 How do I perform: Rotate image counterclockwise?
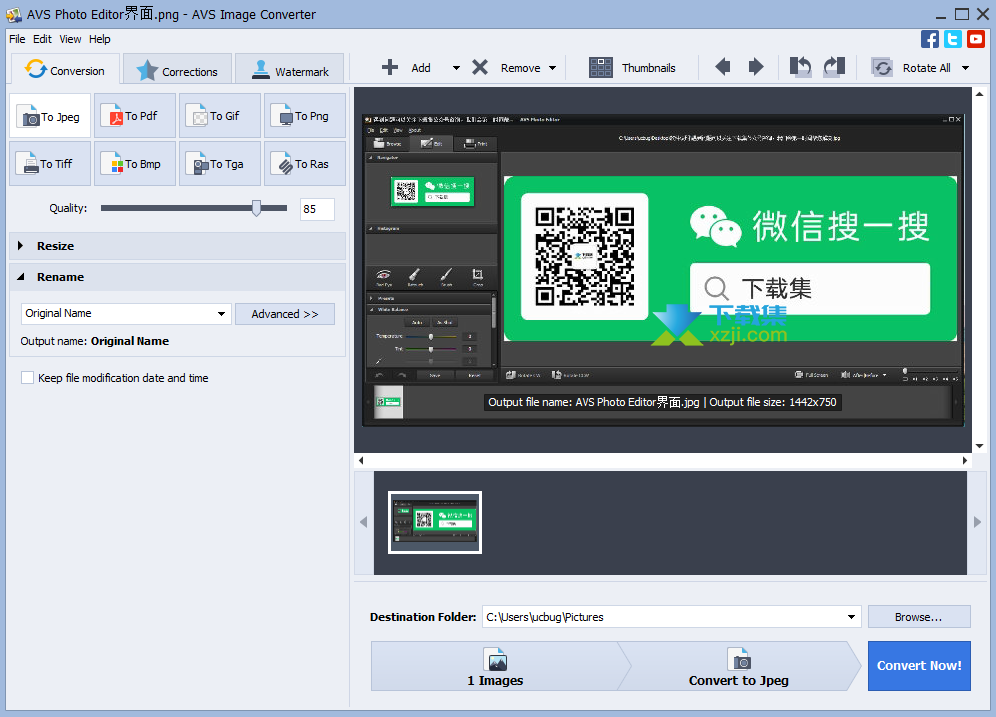pos(800,67)
